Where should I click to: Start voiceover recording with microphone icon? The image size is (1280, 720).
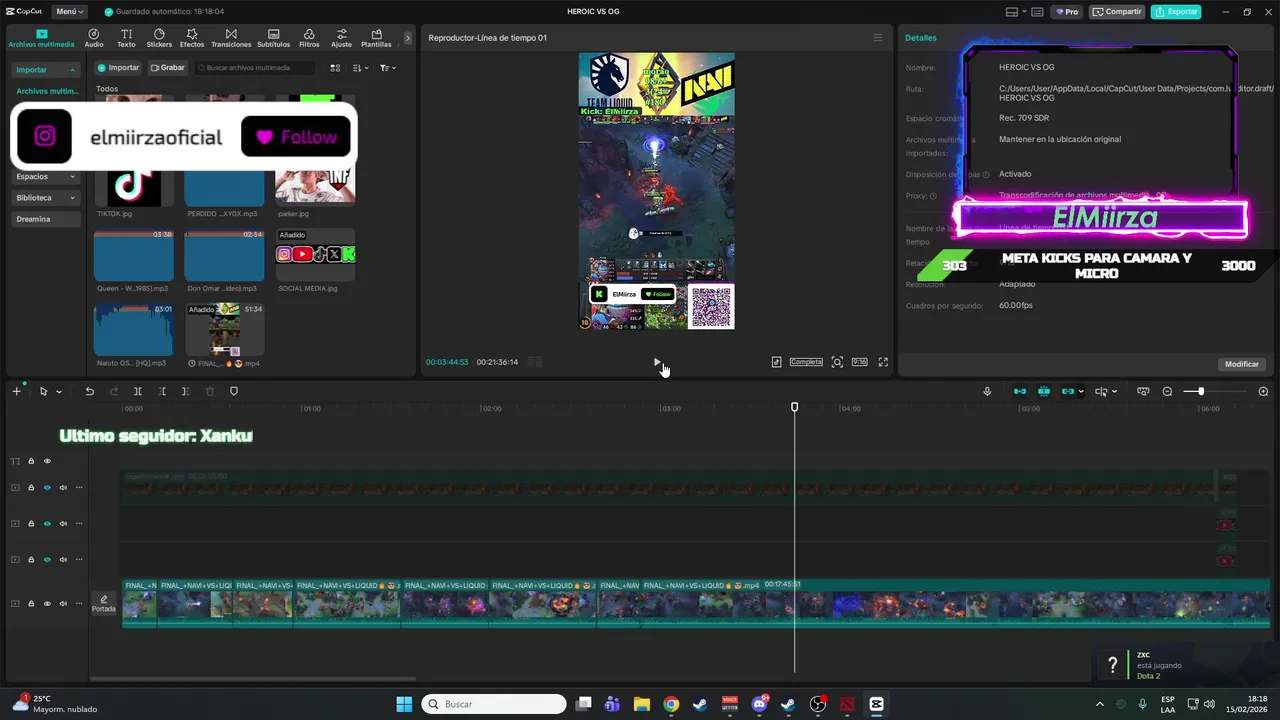coord(987,391)
